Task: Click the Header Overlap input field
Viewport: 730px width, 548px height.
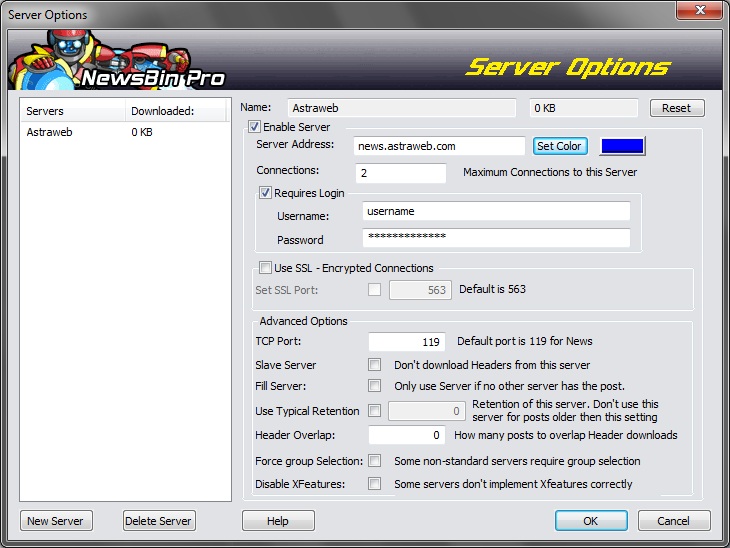Action: coord(407,435)
